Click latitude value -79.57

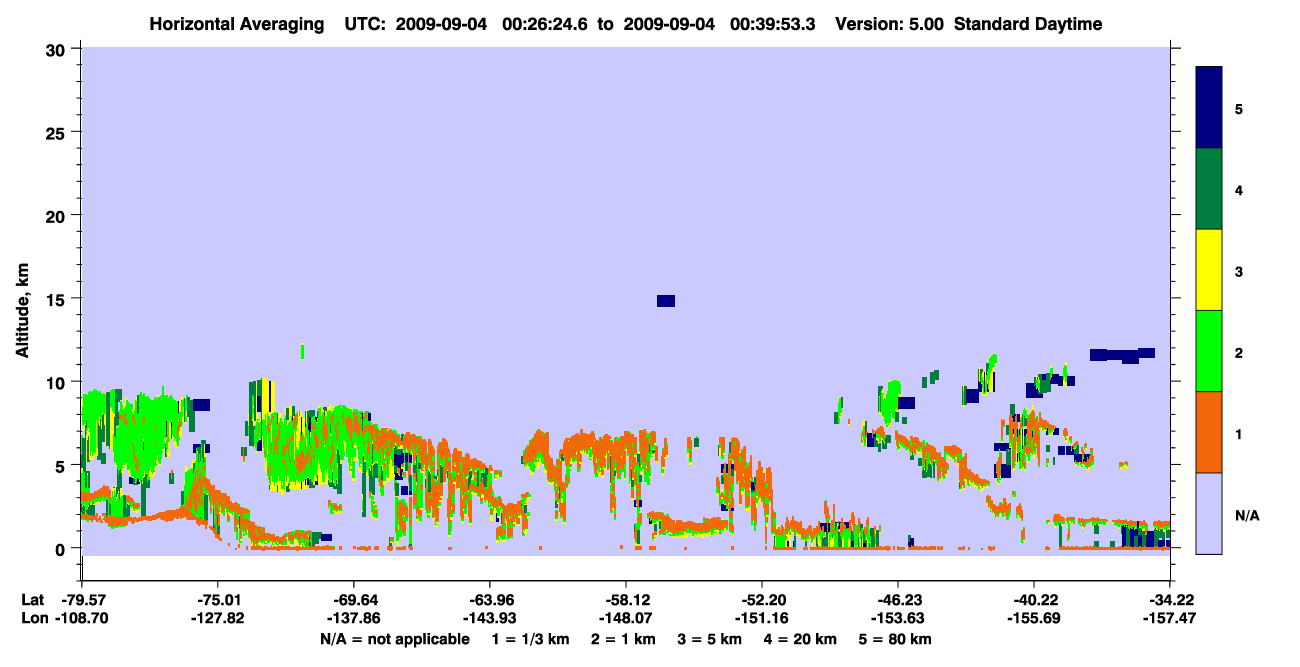coord(82,599)
